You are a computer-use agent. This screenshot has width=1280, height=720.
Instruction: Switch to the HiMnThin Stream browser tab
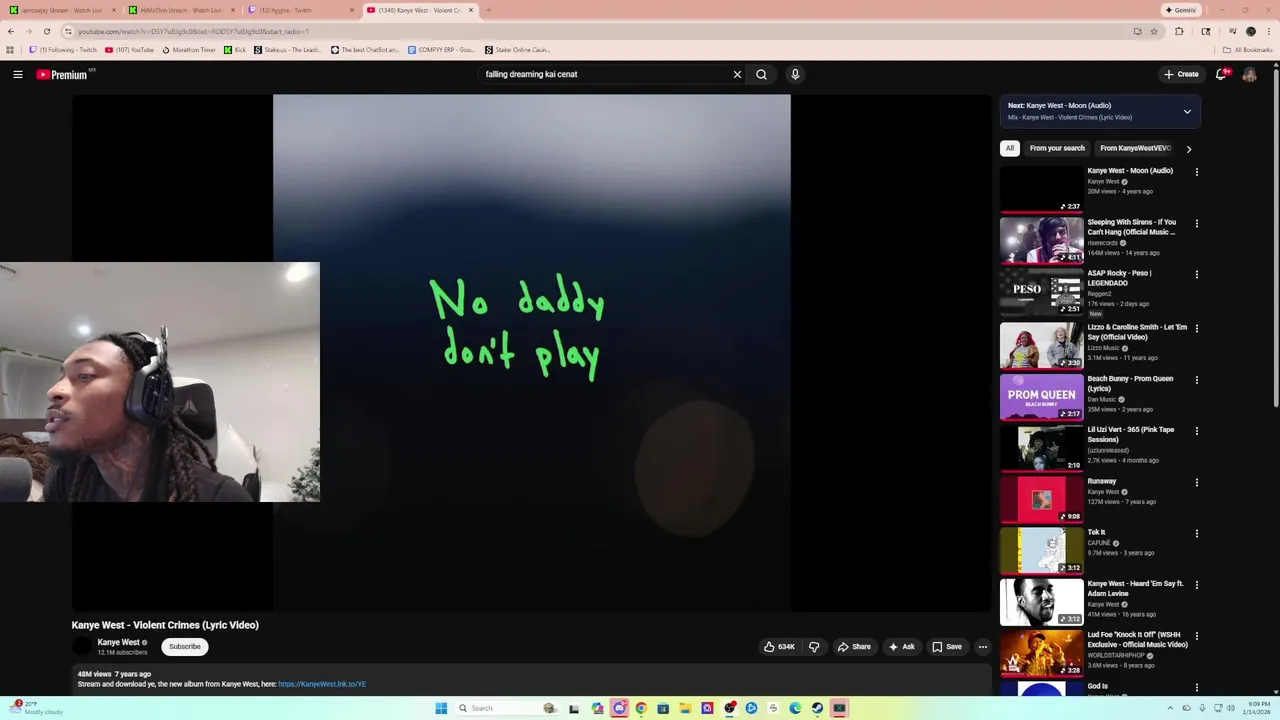click(182, 10)
